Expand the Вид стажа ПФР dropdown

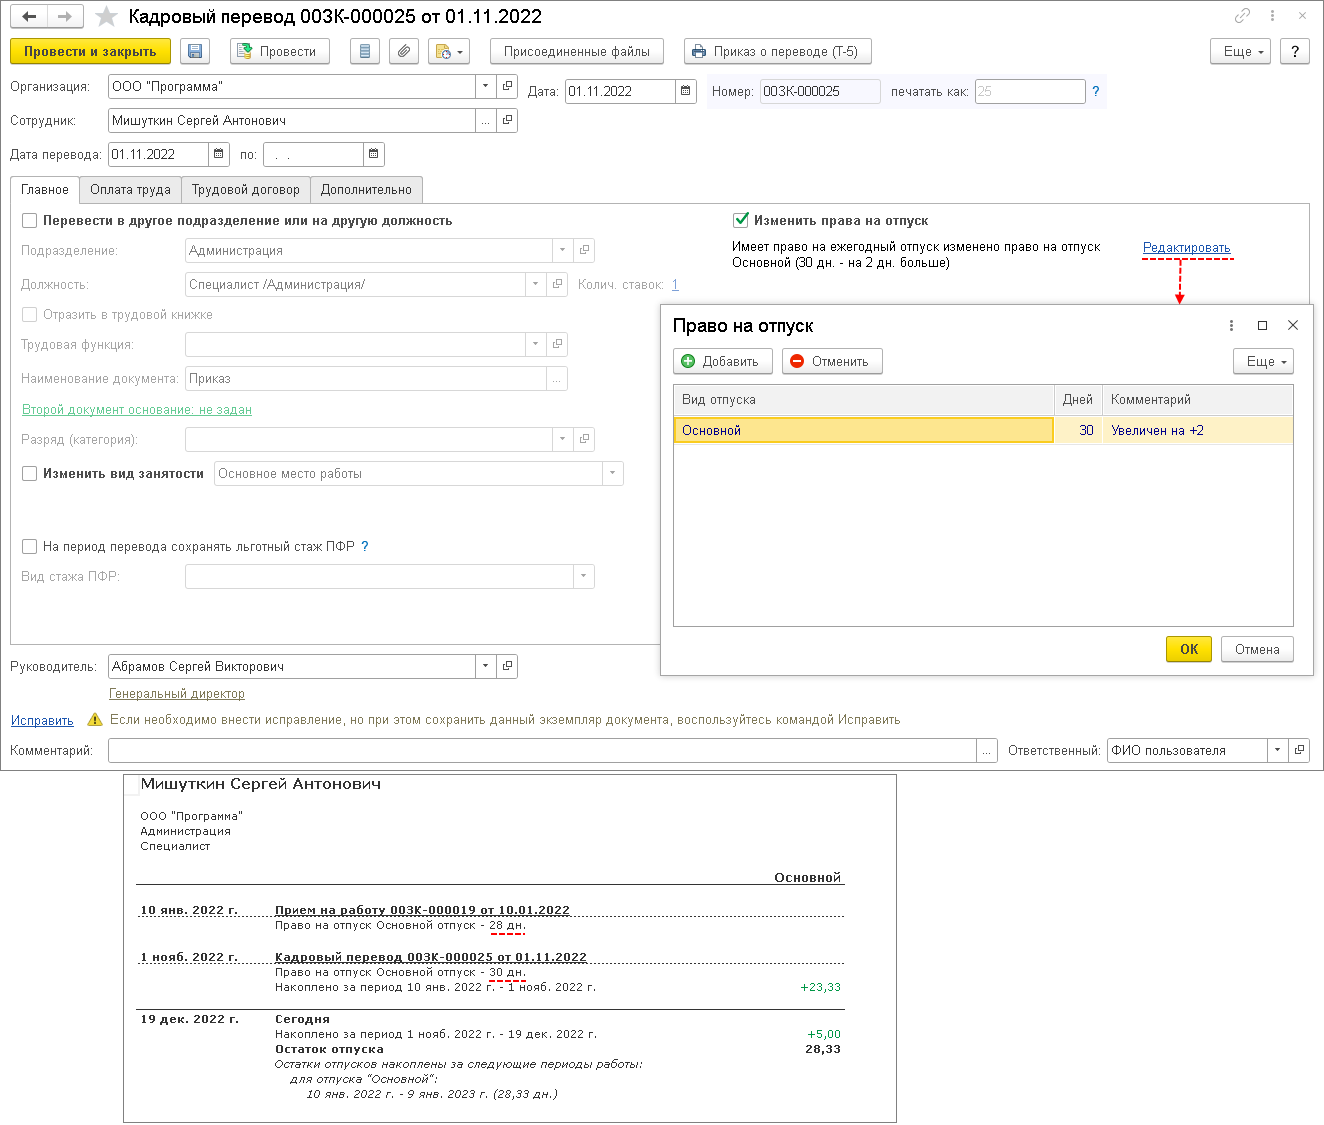pos(583,576)
